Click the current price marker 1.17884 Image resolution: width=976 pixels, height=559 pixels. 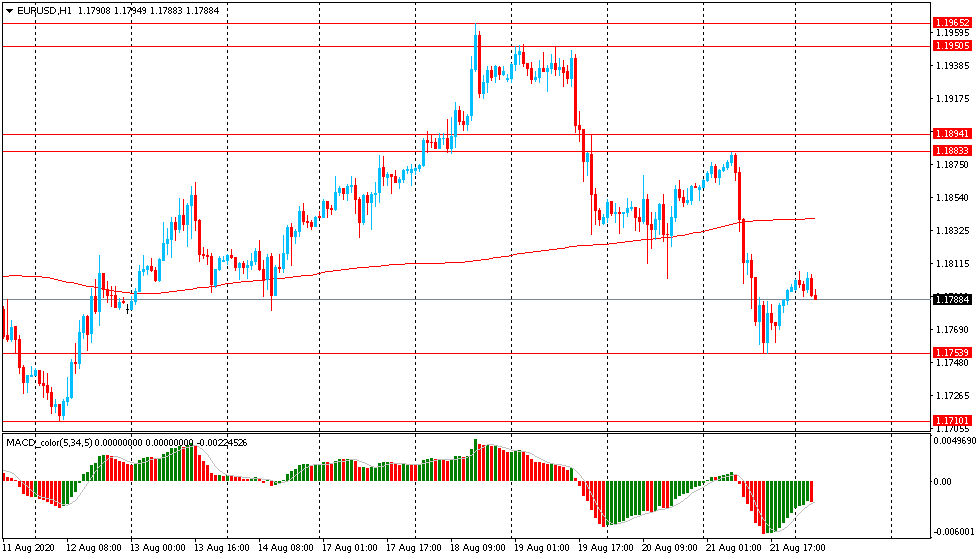click(952, 299)
